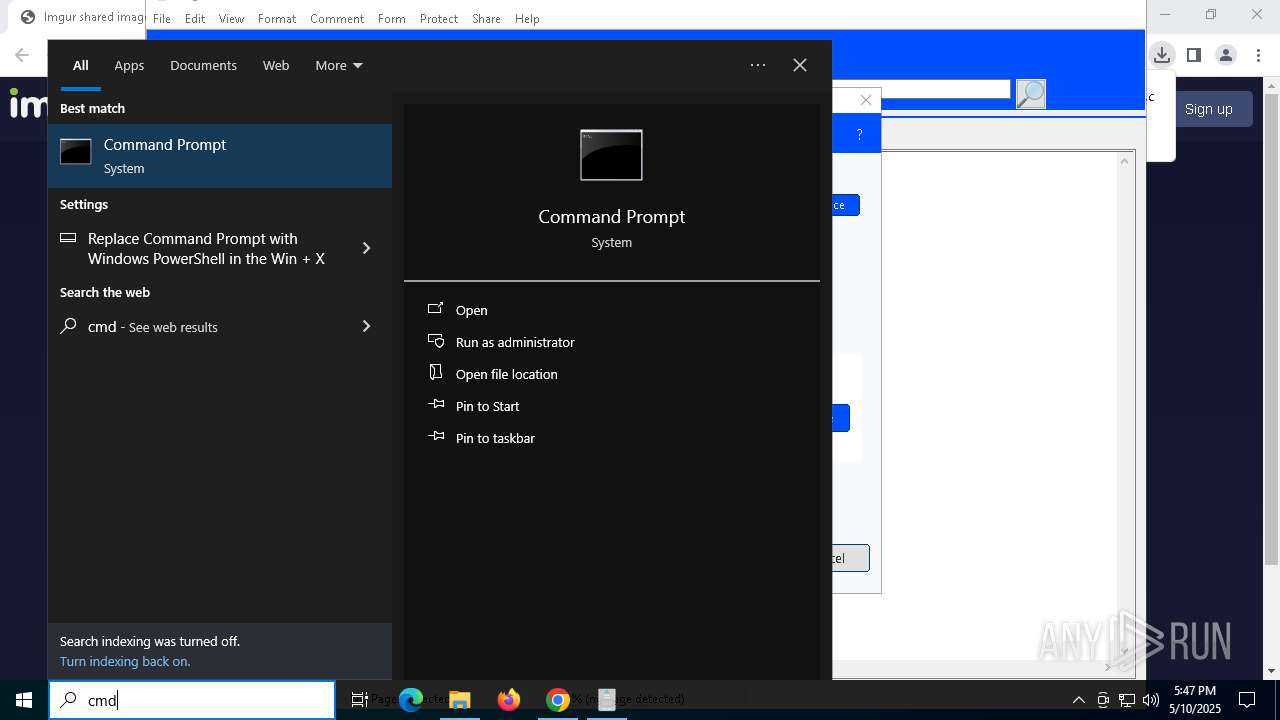The width and height of the screenshot is (1280, 720).
Task: Click the pin icon beside Pin to Start
Action: (435, 405)
